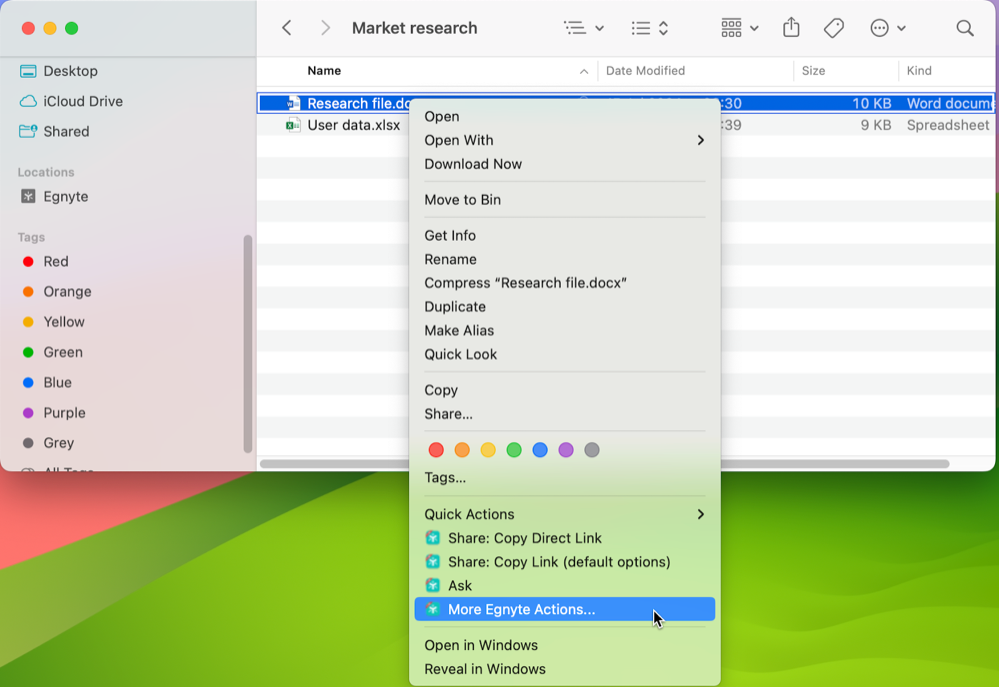The width and height of the screenshot is (999, 687).
Task: Click the "Spreadsheet" kind value
Action: (x=948, y=125)
